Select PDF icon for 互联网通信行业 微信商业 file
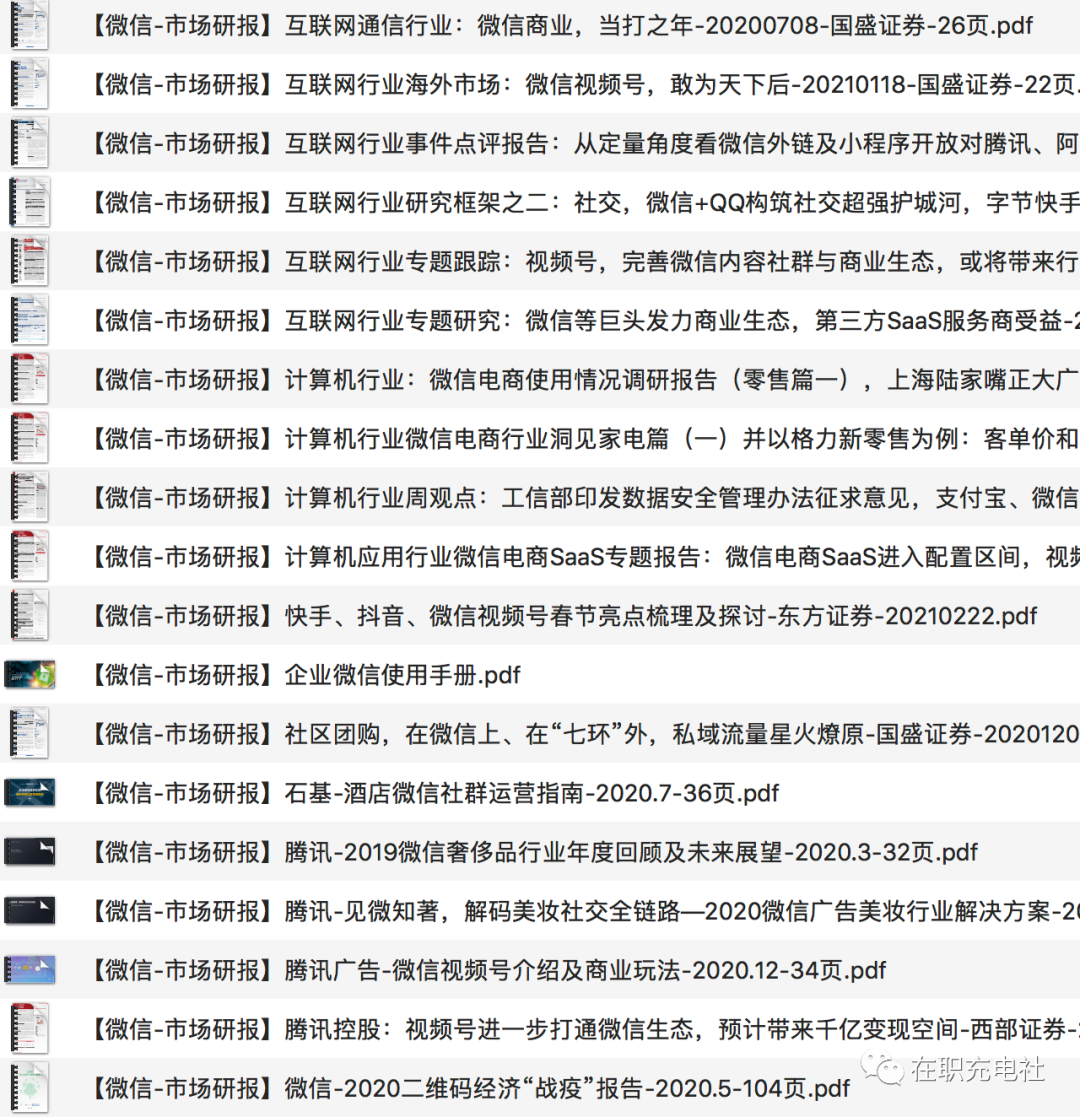Viewport: 1080px width, 1117px height. 29,24
